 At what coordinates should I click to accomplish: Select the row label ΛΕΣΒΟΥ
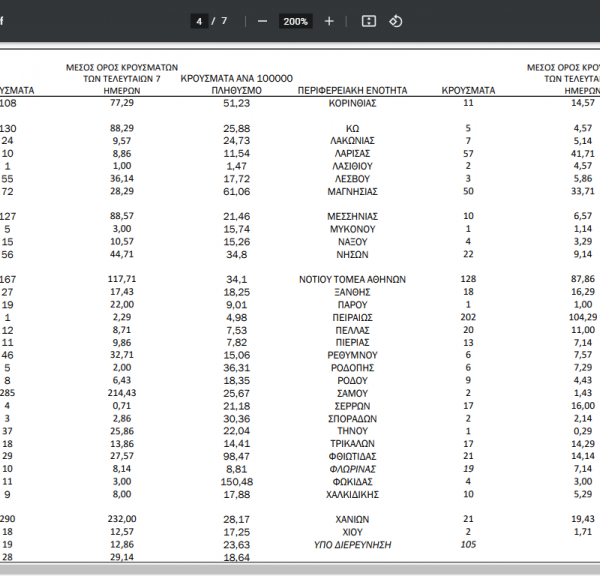tap(352, 179)
